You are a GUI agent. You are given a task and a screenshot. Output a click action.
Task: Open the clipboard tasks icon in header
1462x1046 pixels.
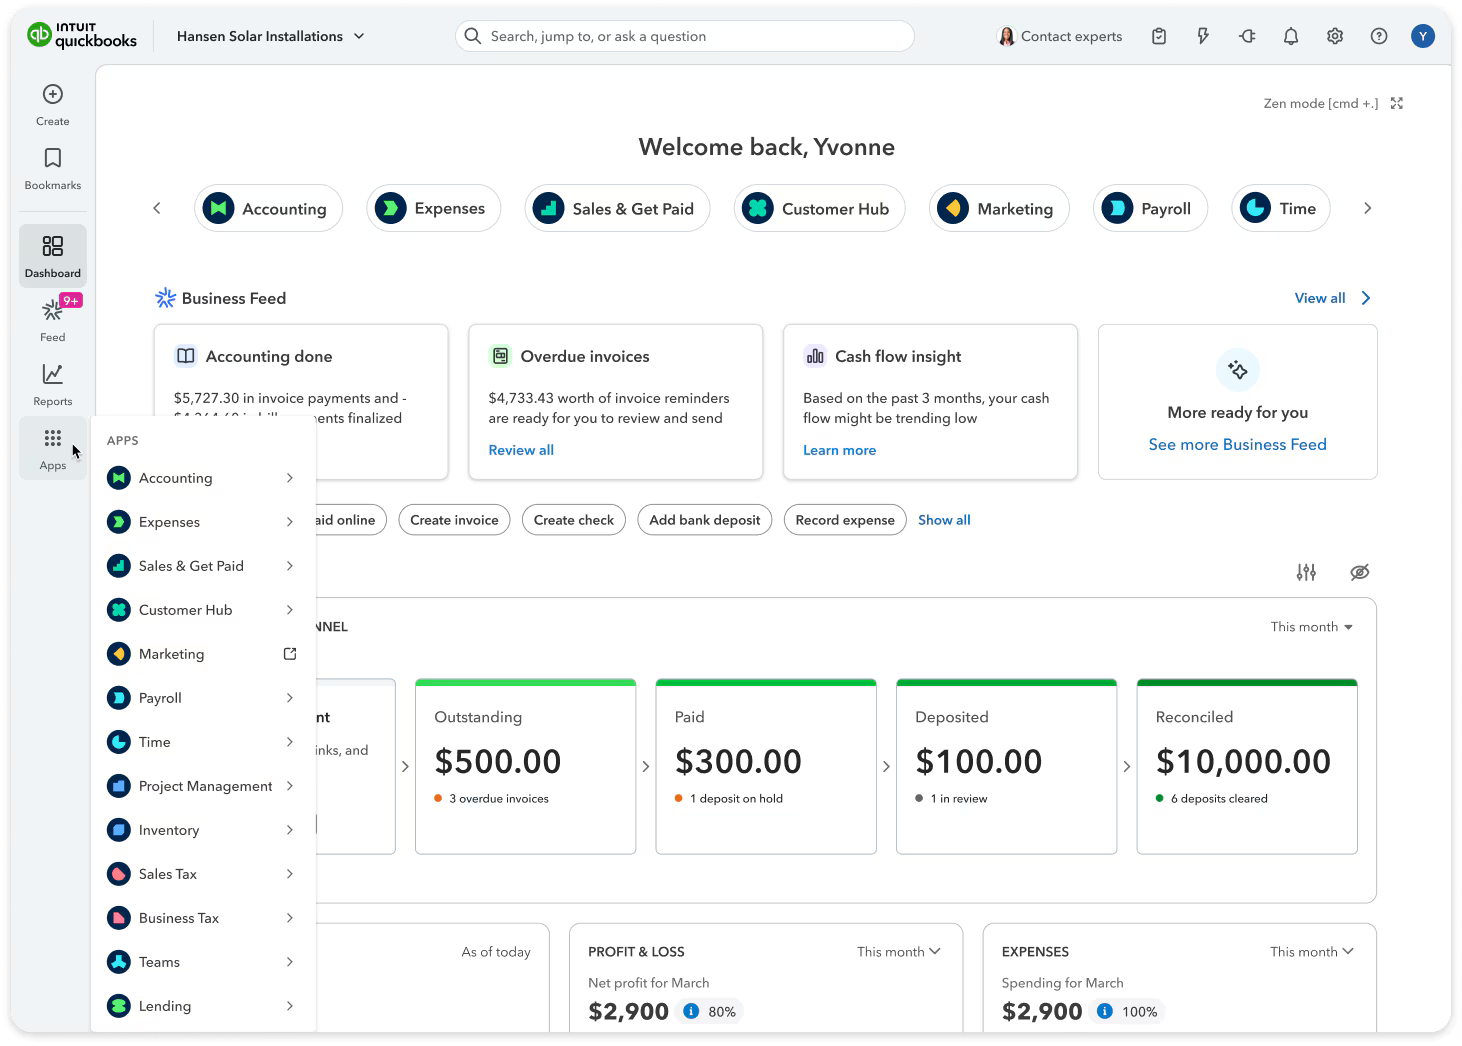point(1159,36)
